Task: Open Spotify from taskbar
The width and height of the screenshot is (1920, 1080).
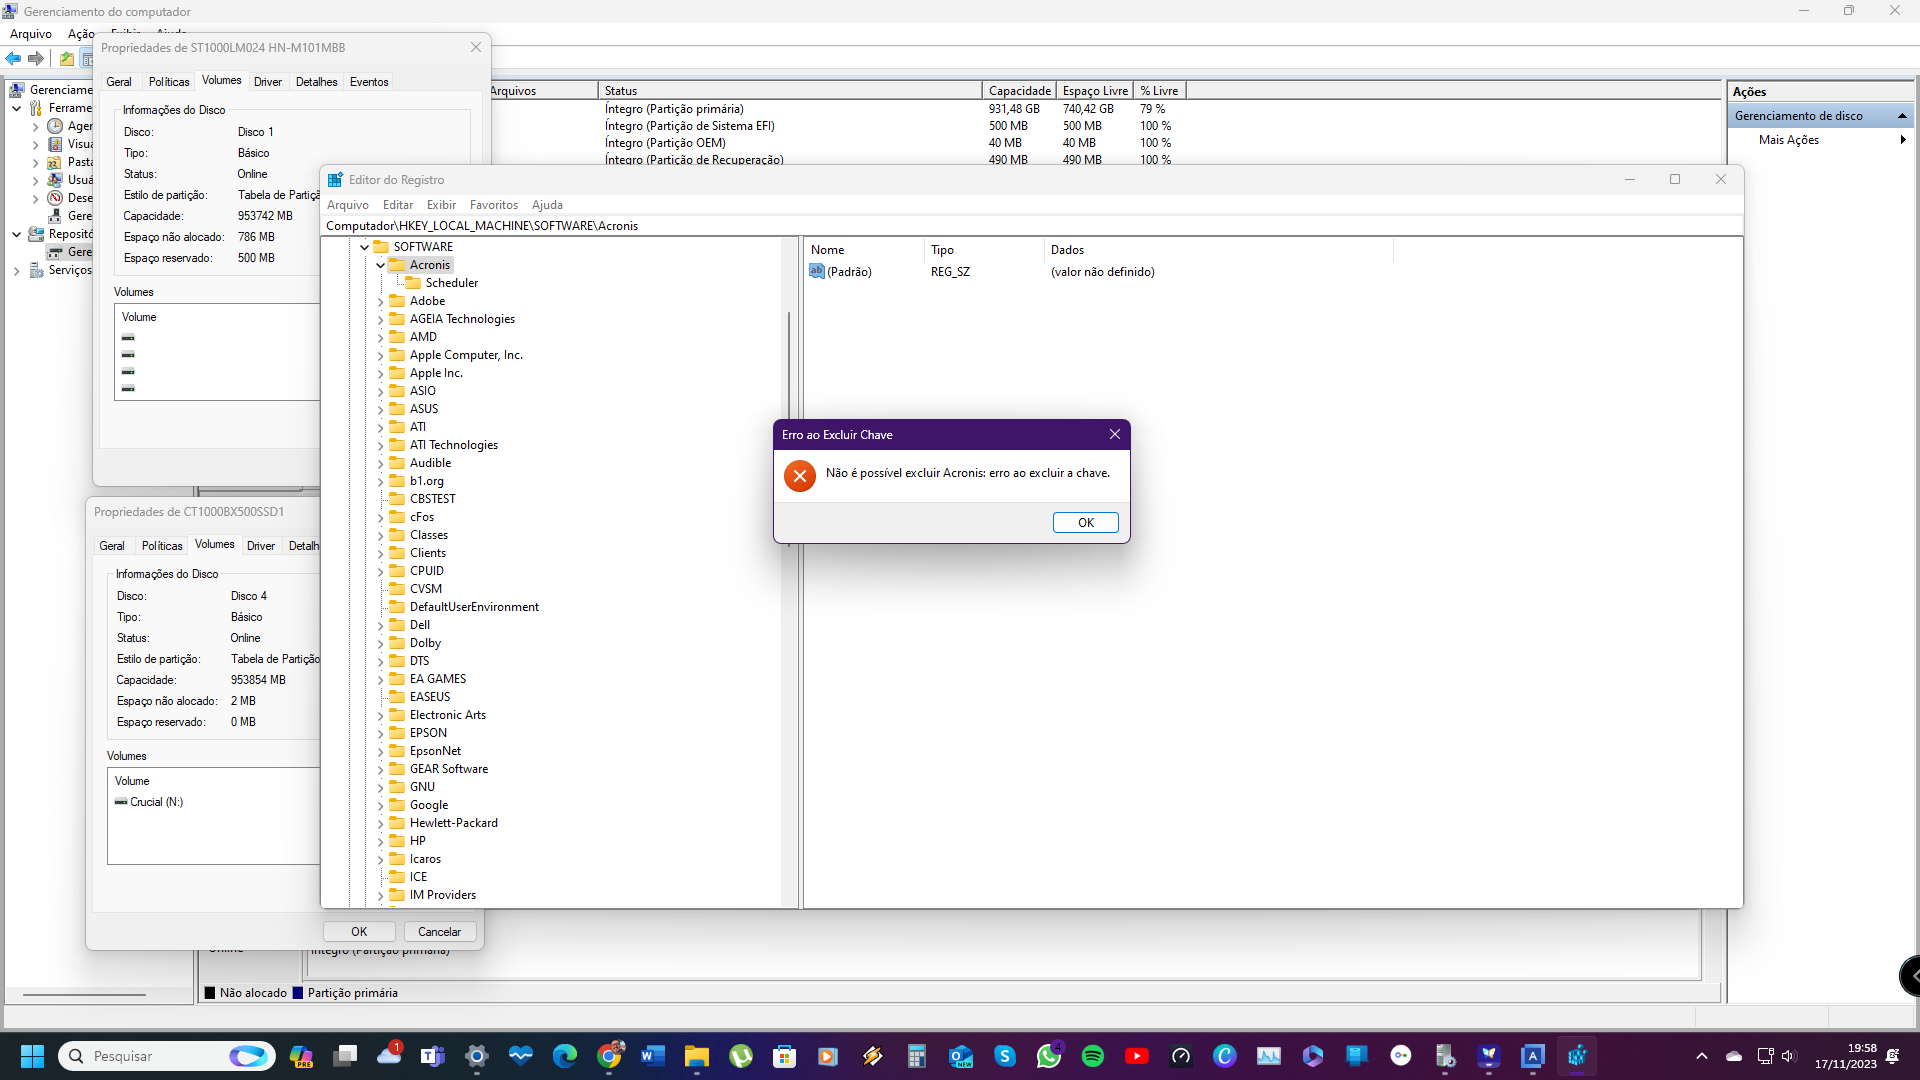Action: click(1093, 1056)
